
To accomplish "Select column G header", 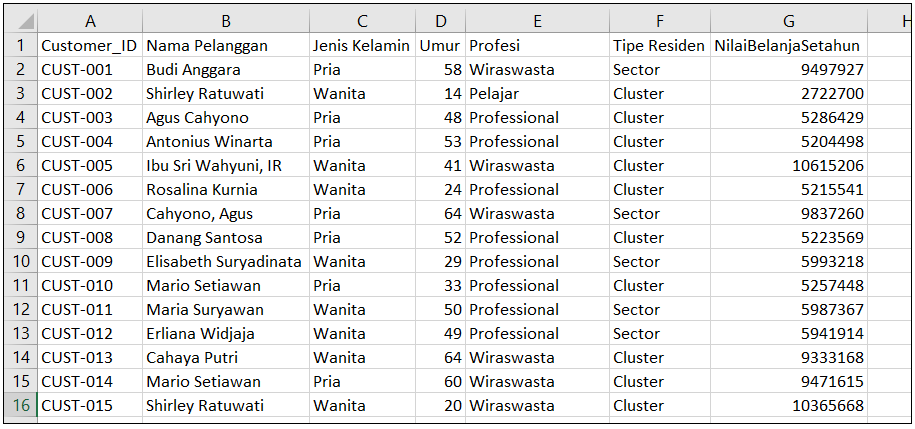I will [x=788, y=21].
